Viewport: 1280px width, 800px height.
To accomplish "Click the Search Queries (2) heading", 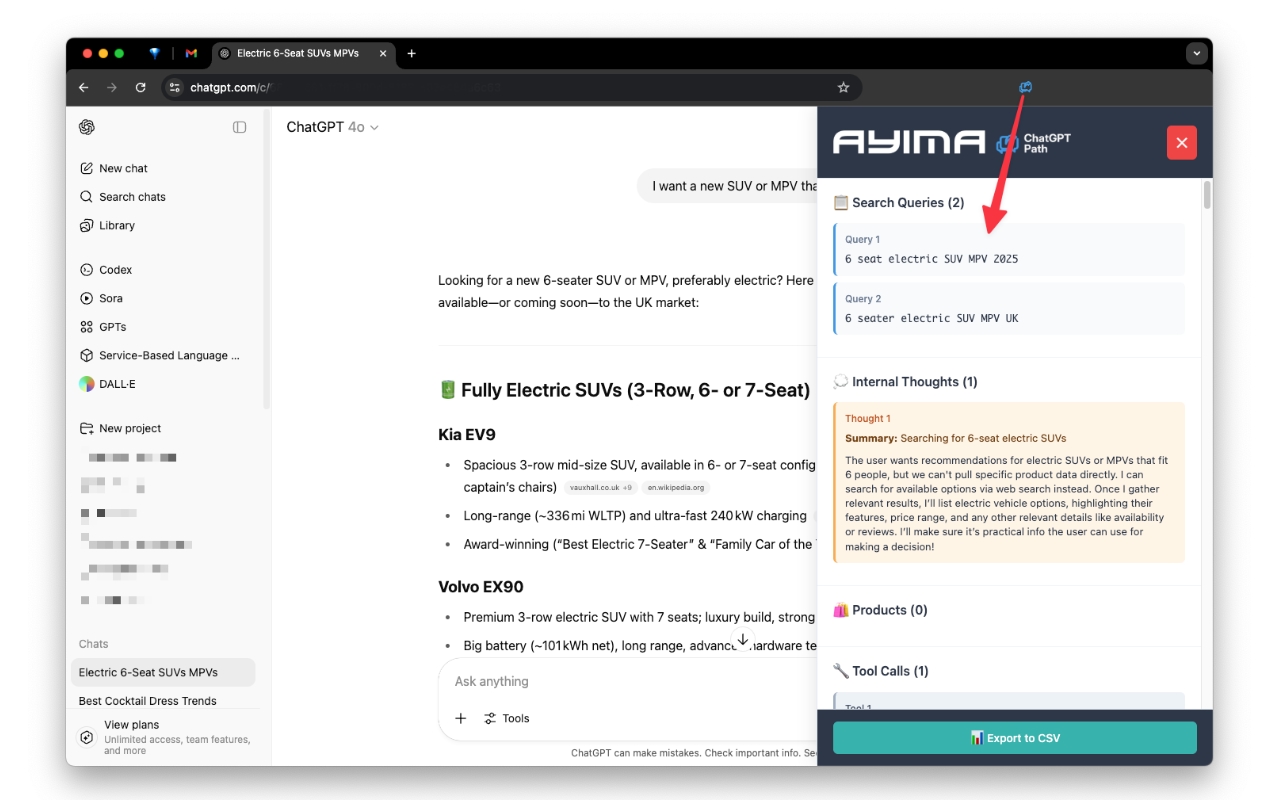I will click(x=899, y=203).
